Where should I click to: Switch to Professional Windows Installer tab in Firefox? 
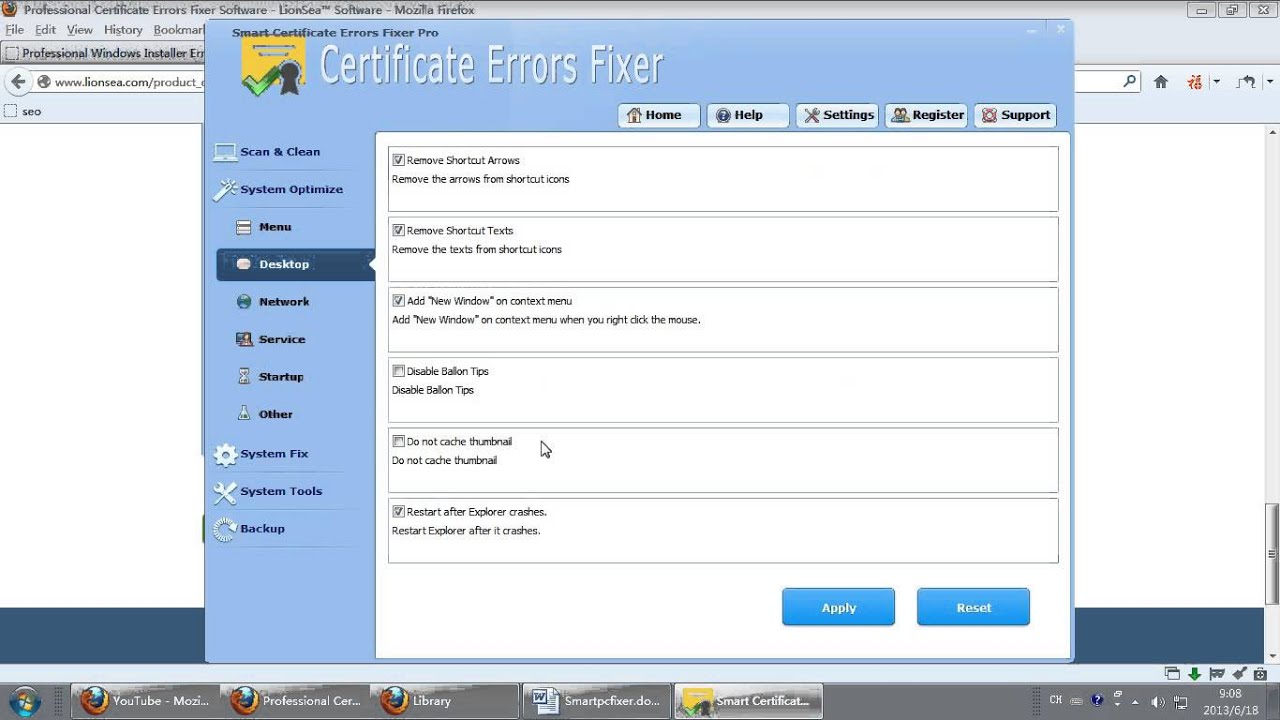click(104, 53)
